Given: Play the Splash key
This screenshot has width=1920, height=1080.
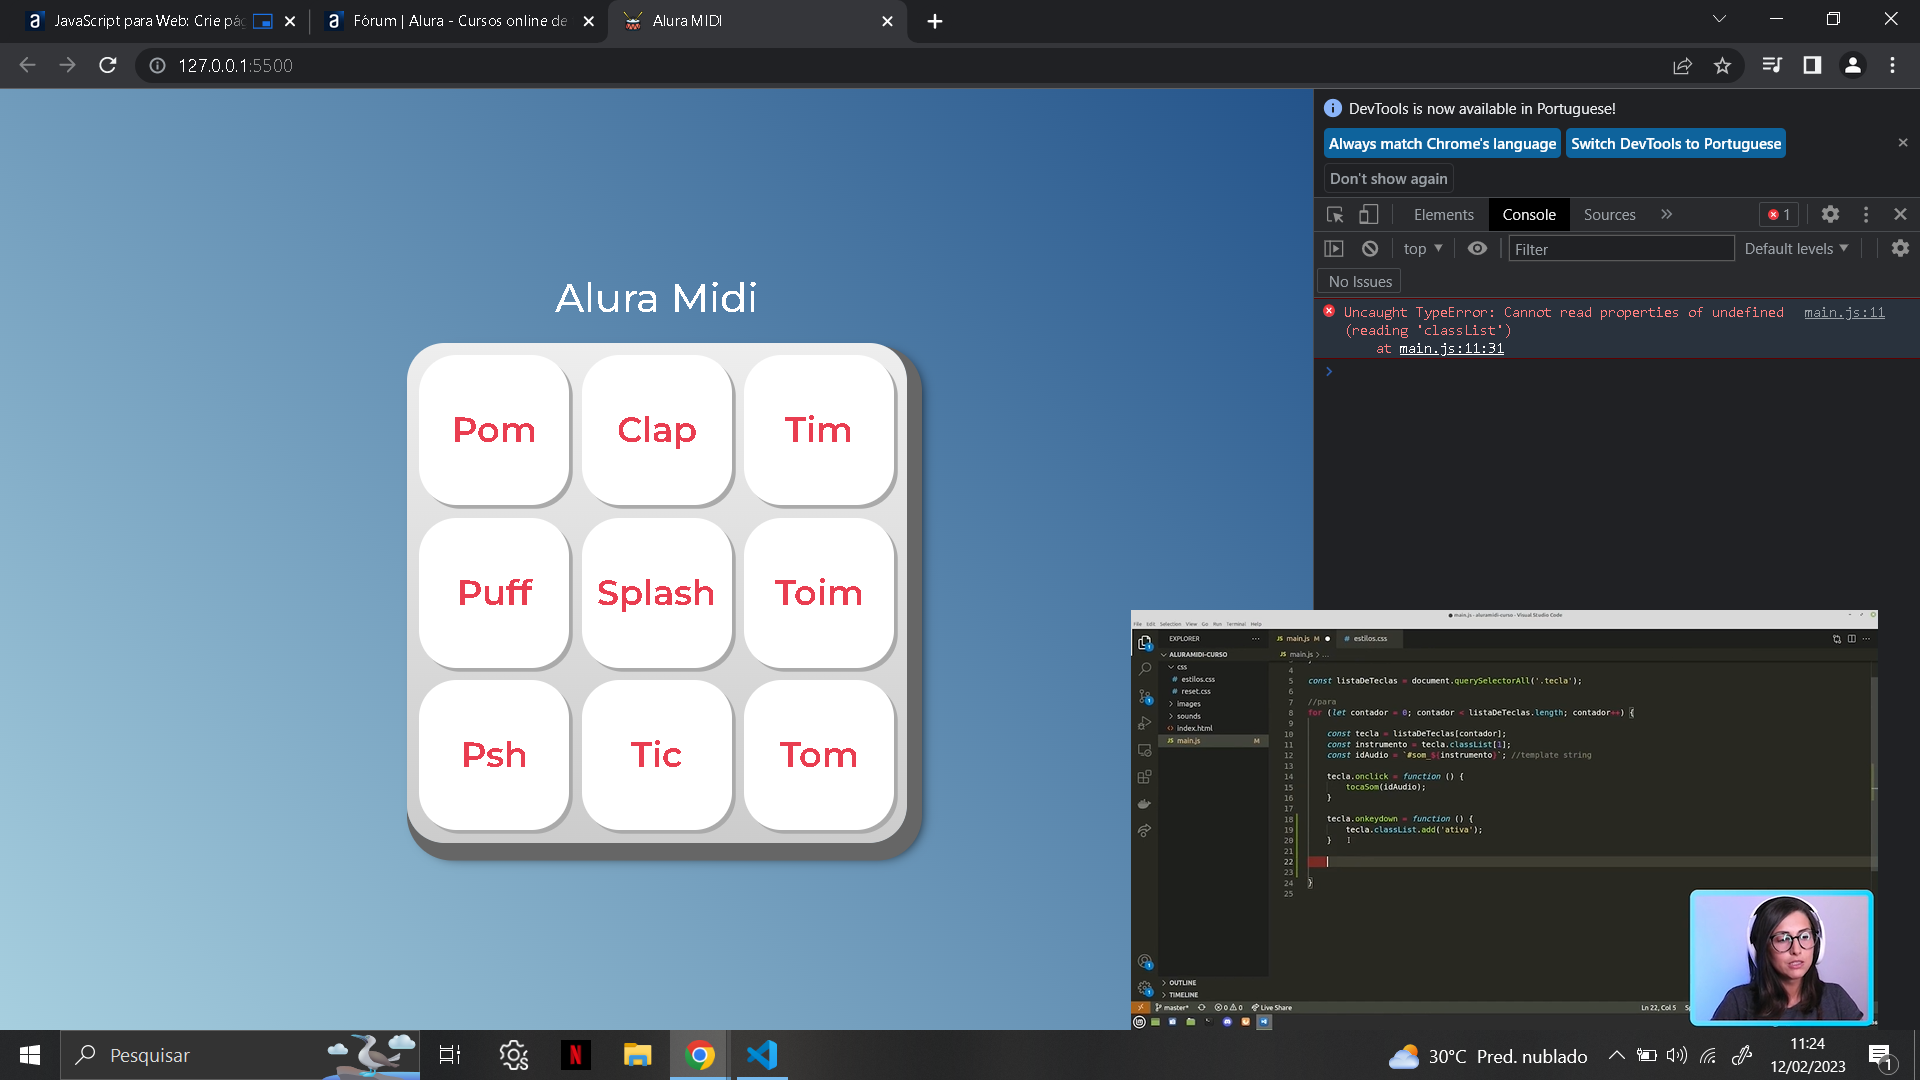Looking at the screenshot, I should tap(657, 593).
